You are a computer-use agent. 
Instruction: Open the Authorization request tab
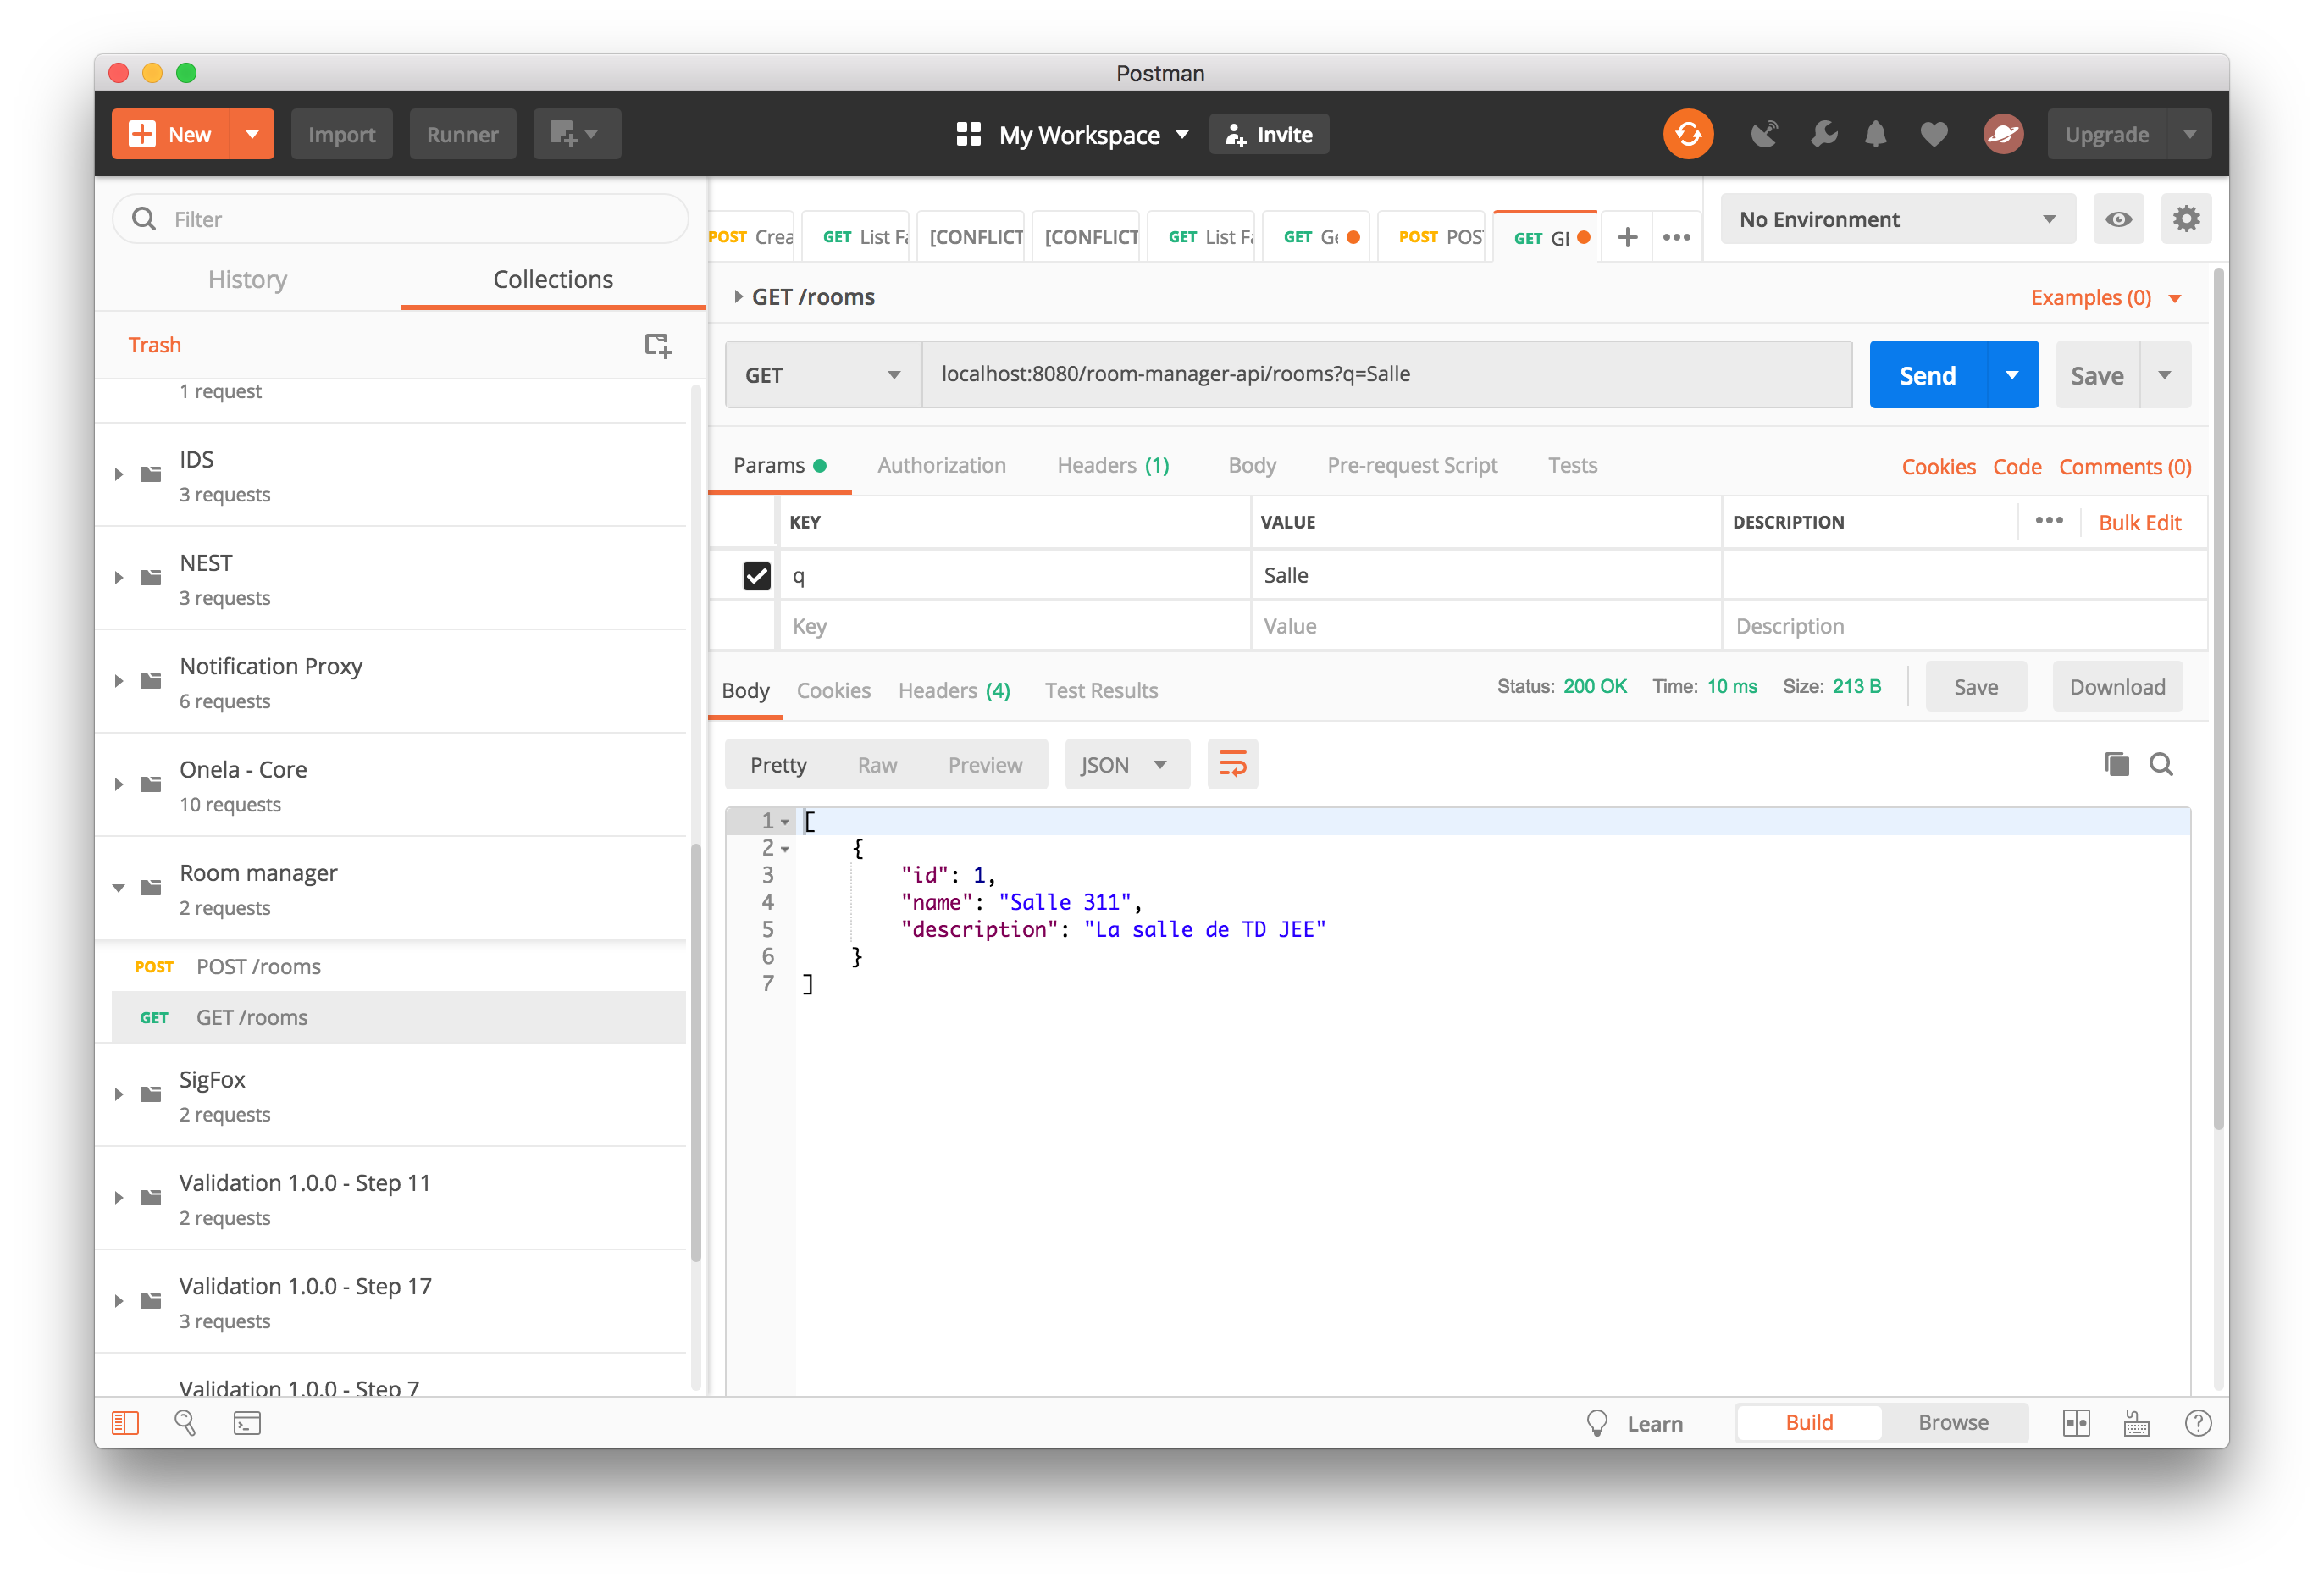click(x=941, y=465)
